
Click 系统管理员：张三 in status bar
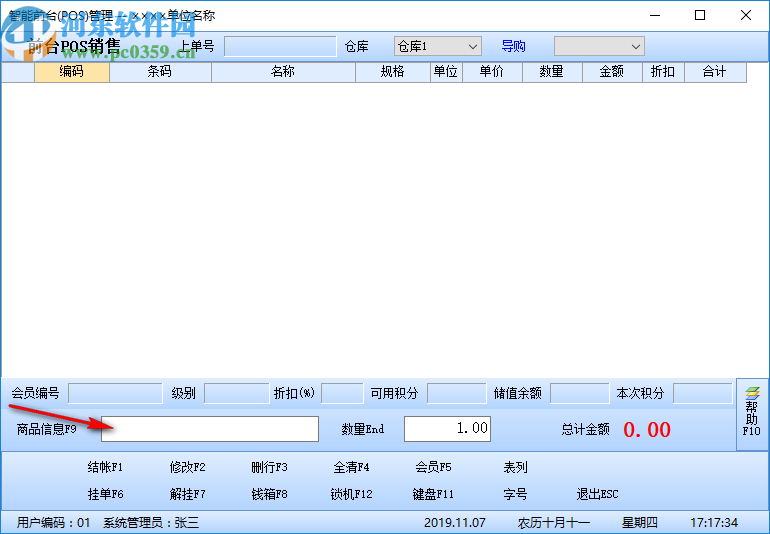tap(151, 523)
